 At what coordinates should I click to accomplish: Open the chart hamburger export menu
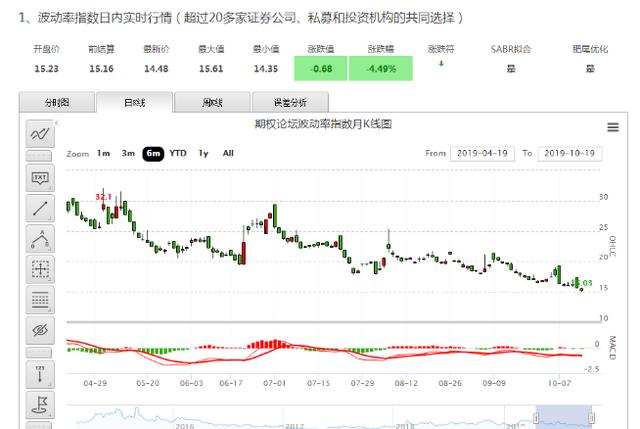click(612, 127)
